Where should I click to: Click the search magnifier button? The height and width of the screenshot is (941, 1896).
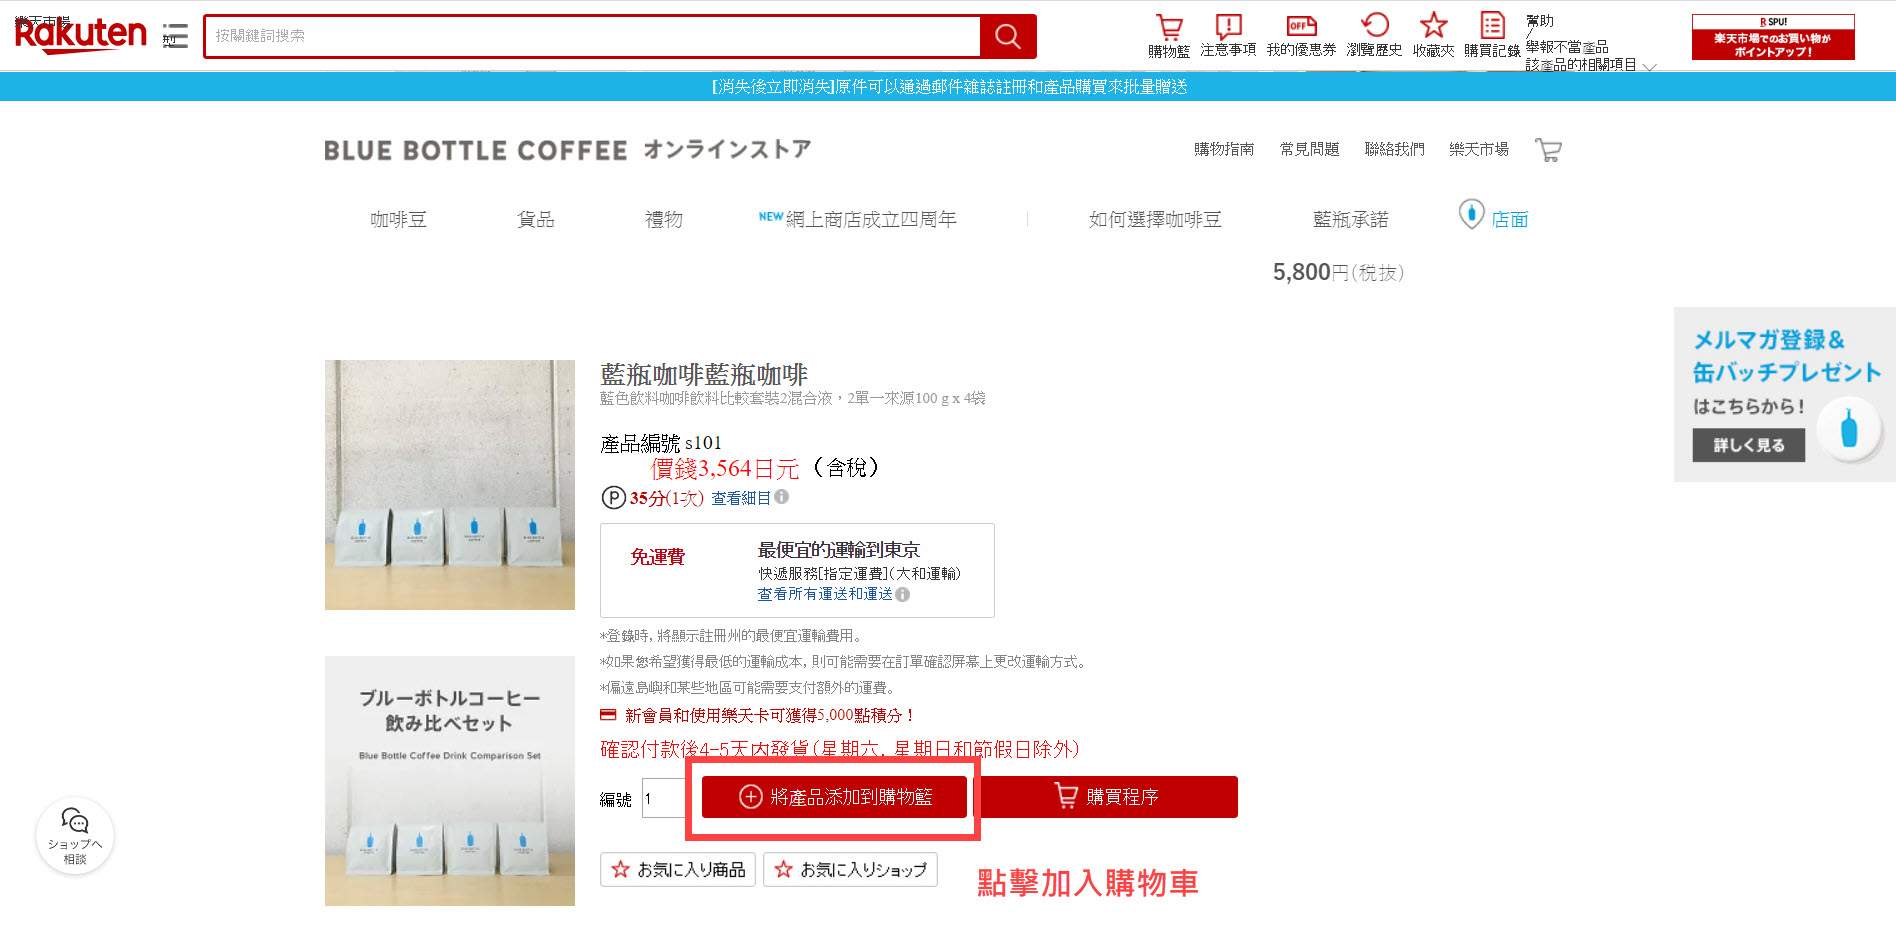click(1007, 37)
